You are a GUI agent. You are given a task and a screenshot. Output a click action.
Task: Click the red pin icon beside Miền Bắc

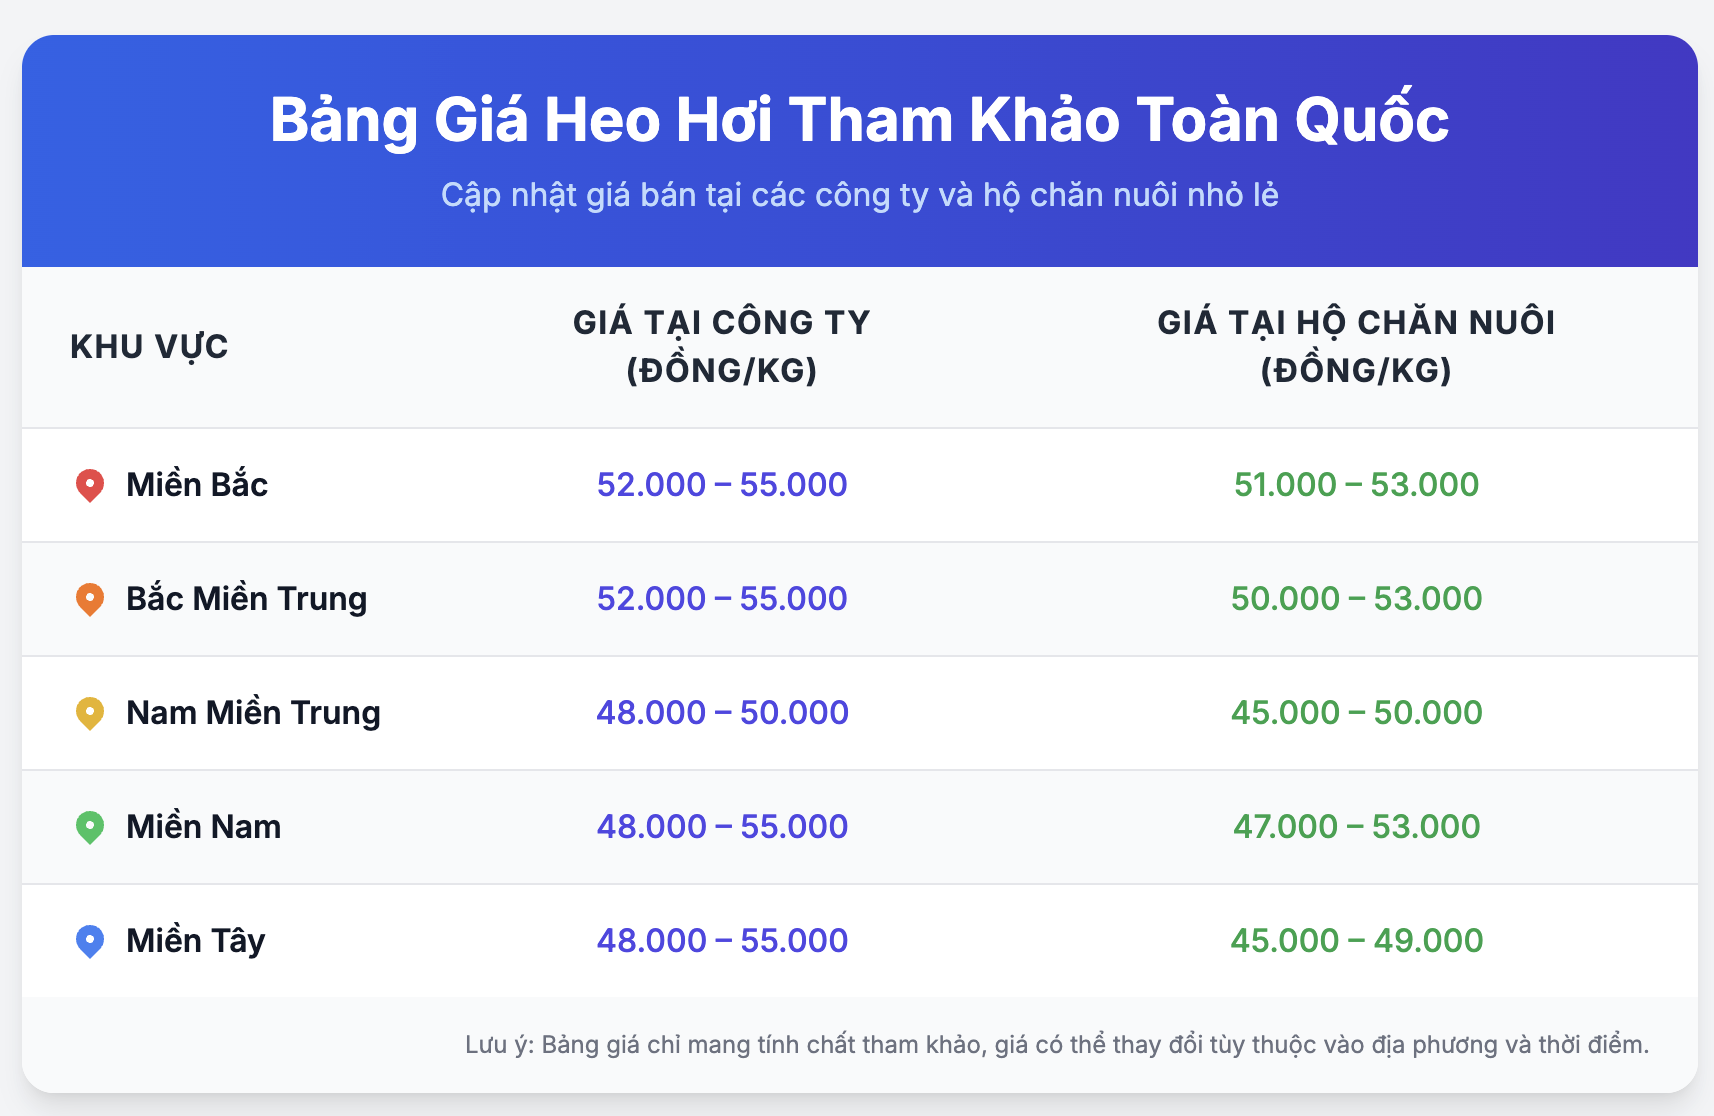point(90,485)
